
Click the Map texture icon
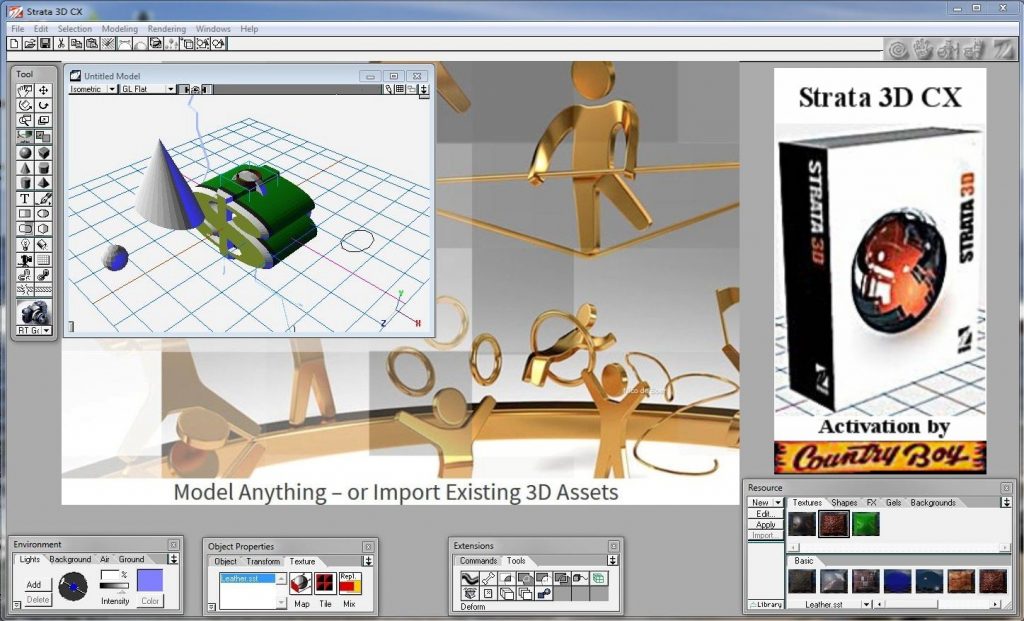(301, 582)
